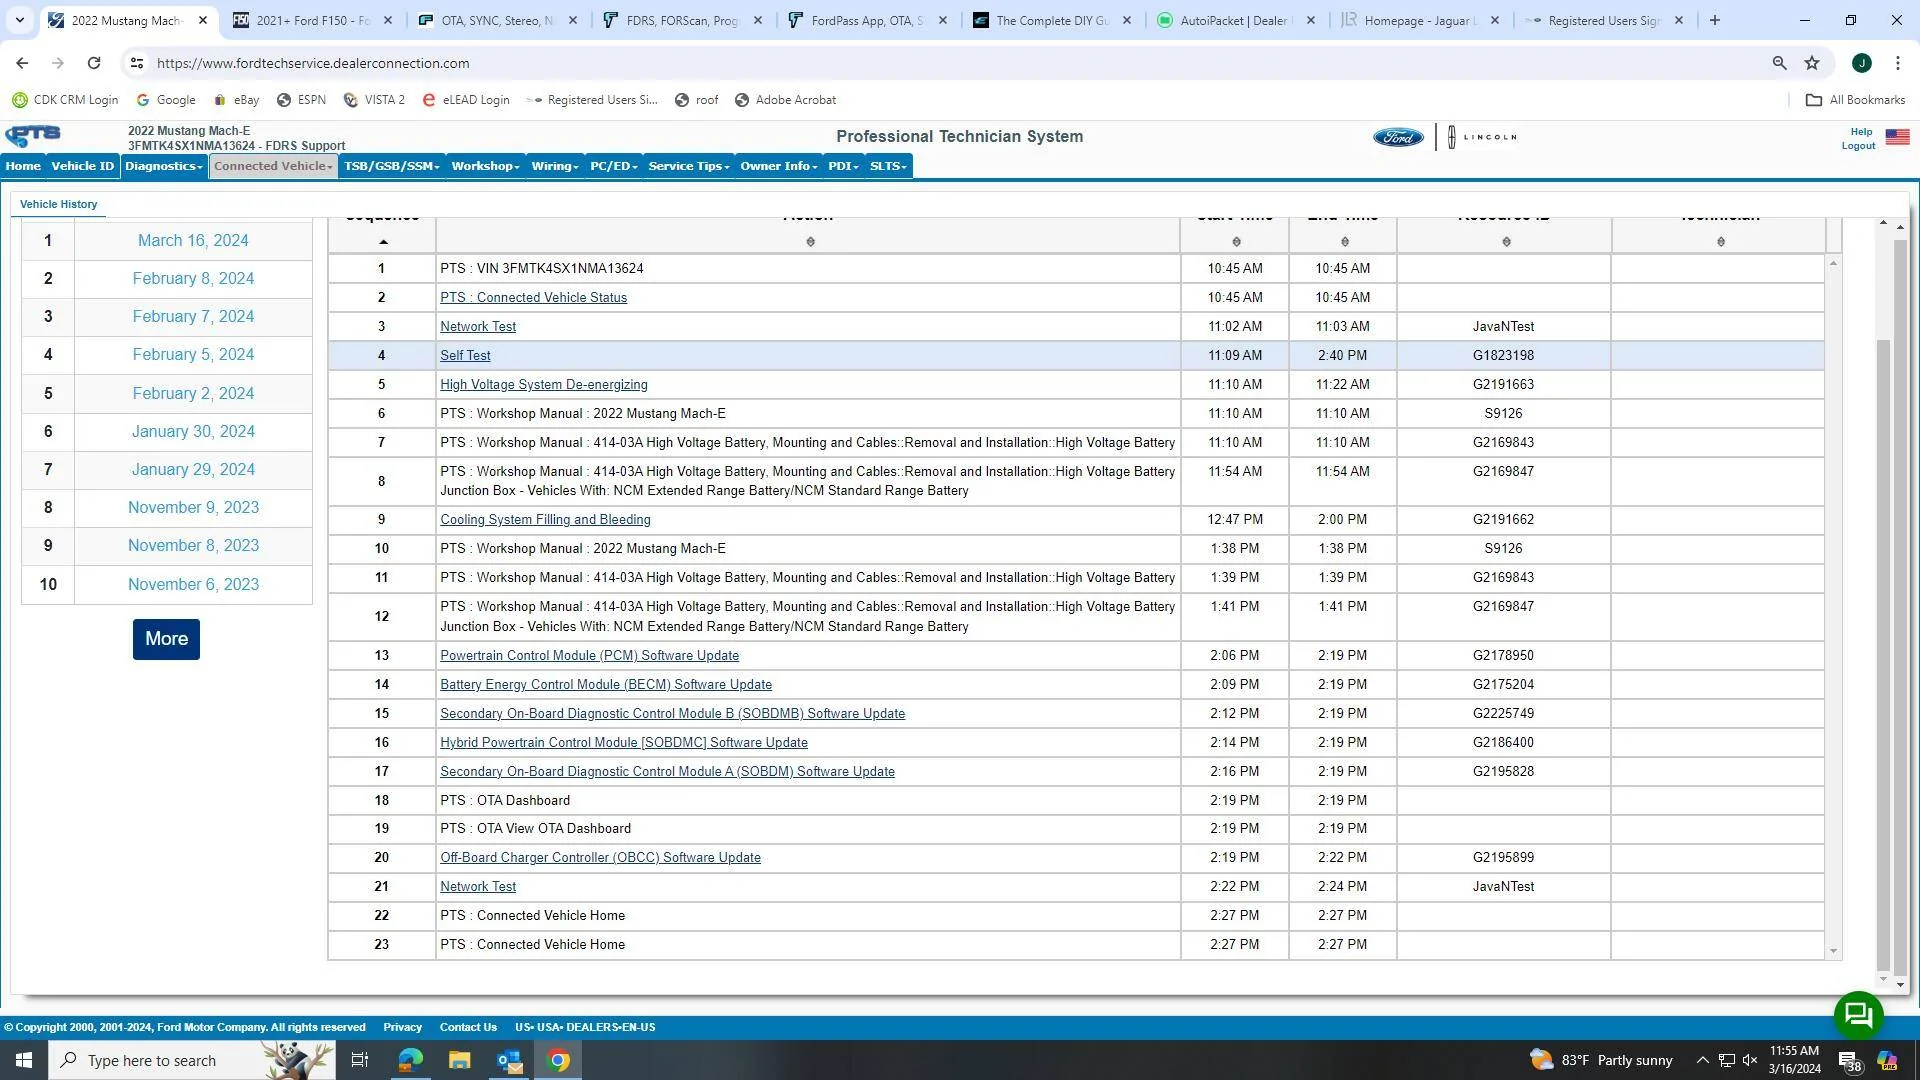Open site information icon in address bar
This screenshot has width=1920, height=1080.
tap(137, 63)
